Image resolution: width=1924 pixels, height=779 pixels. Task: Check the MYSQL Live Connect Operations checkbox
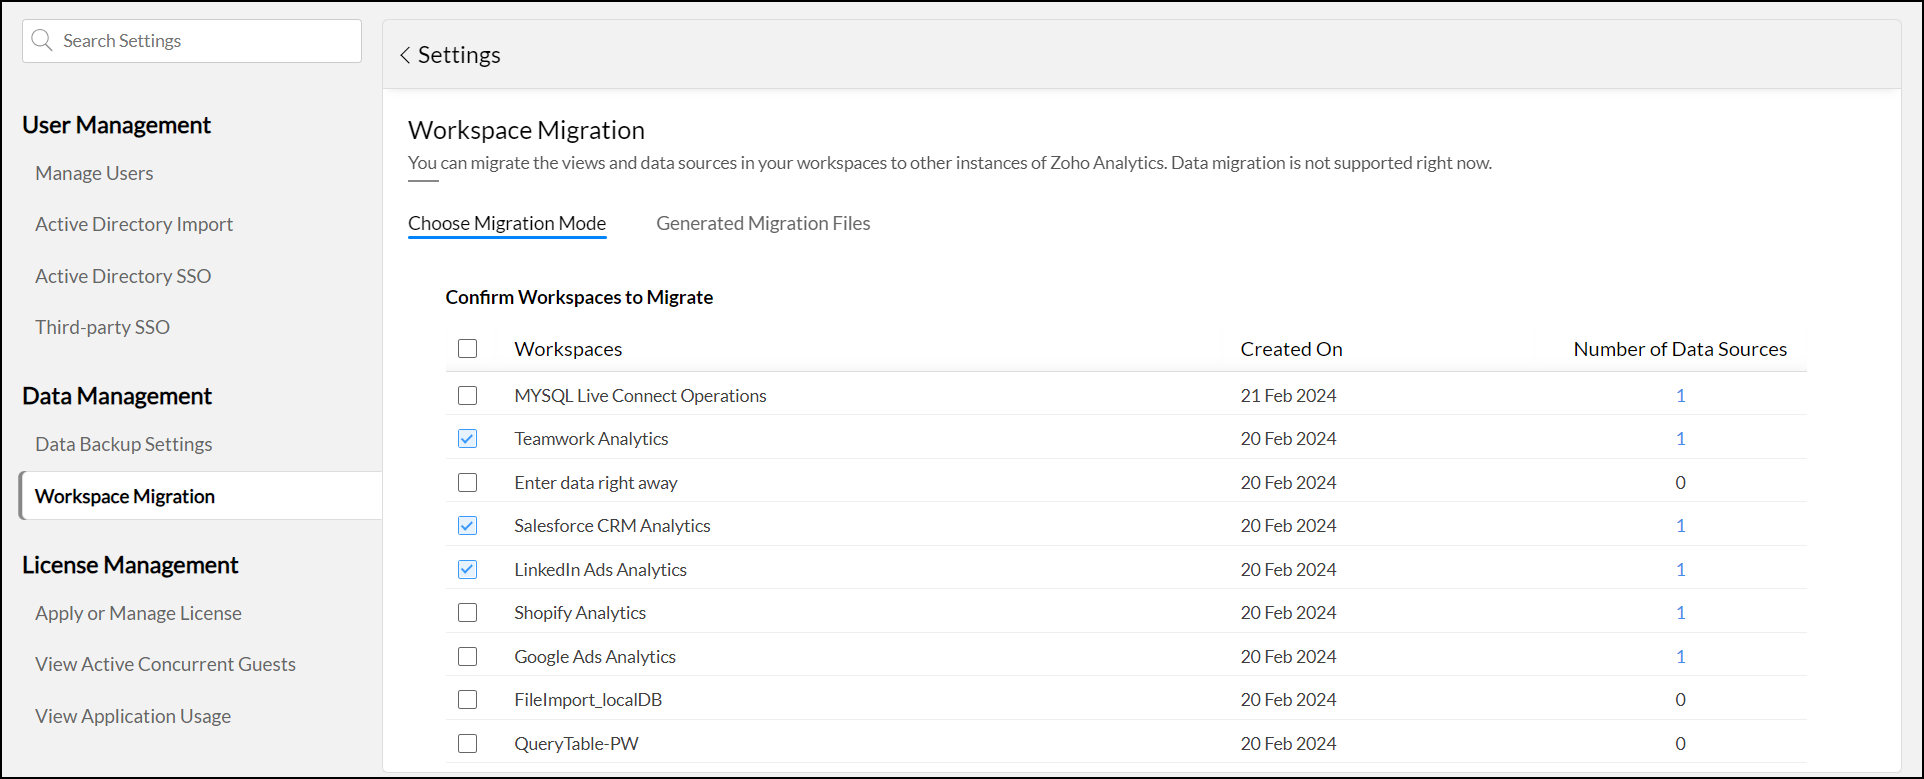tap(467, 396)
